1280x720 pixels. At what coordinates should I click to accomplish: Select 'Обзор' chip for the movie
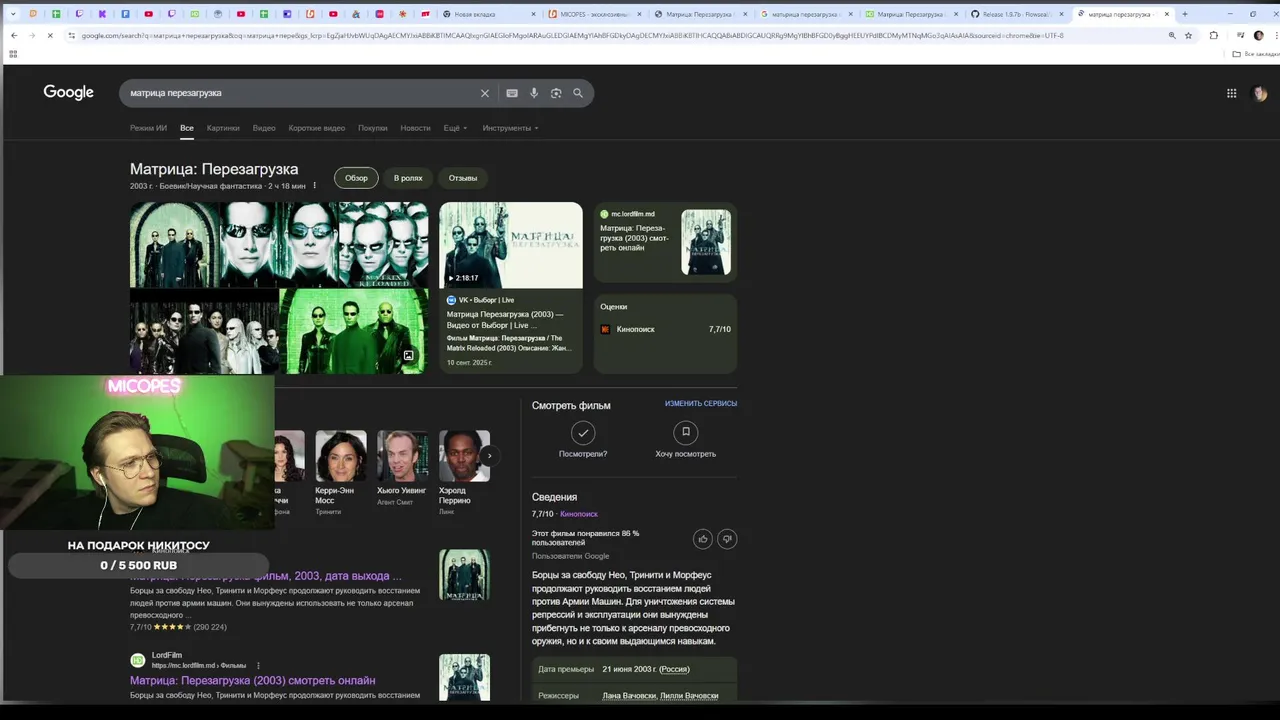coord(356,178)
